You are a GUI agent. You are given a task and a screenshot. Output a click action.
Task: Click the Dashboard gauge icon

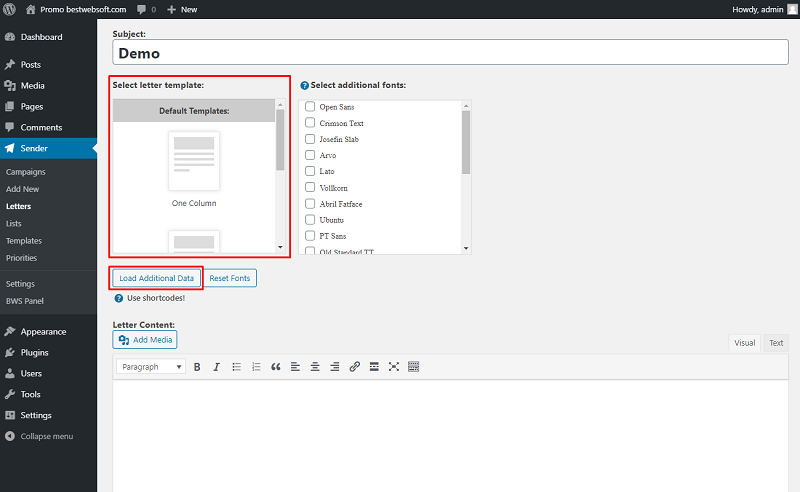[x=10, y=37]
